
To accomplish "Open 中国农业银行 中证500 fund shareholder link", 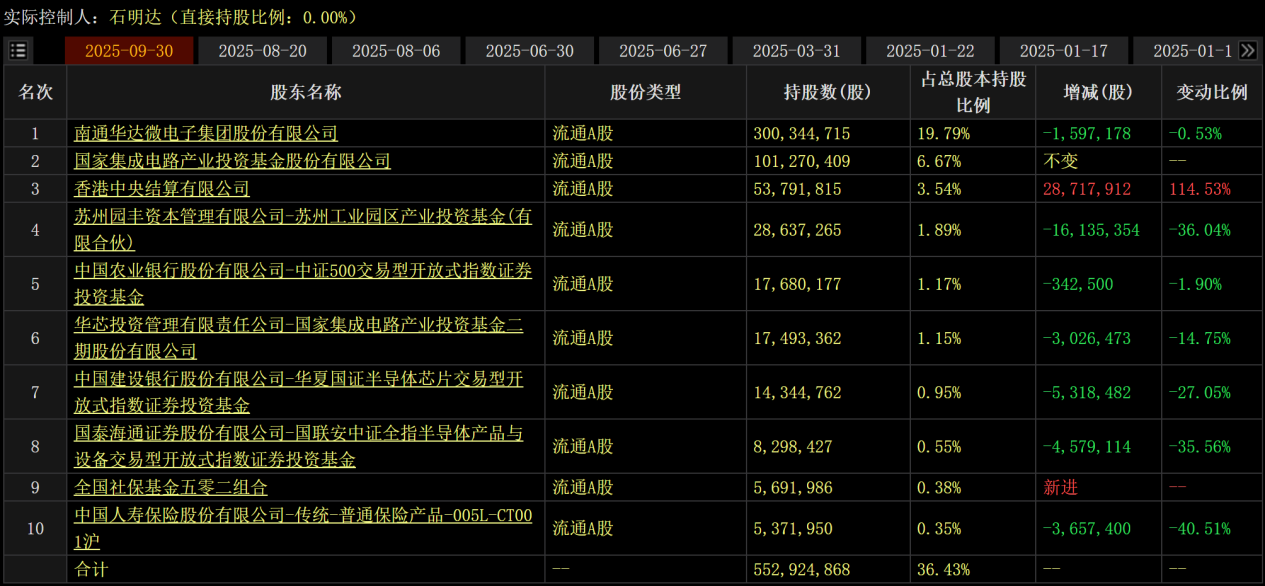I will tap(303, 283).
